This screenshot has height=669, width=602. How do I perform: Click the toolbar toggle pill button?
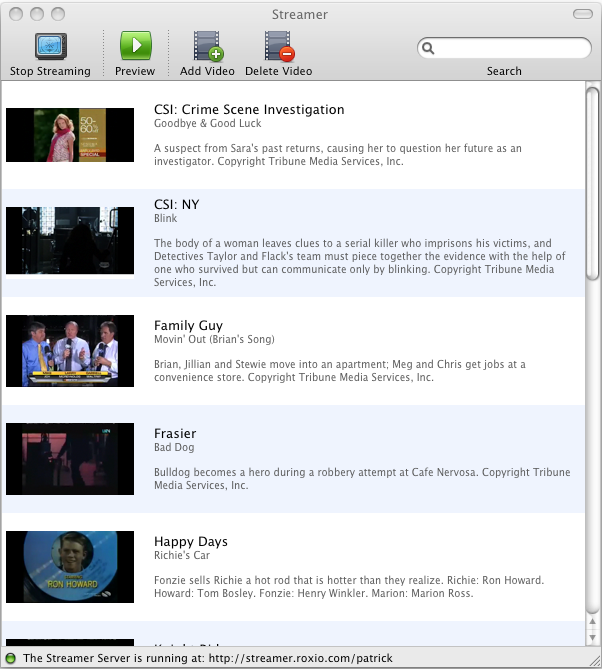tap(582, 15)
